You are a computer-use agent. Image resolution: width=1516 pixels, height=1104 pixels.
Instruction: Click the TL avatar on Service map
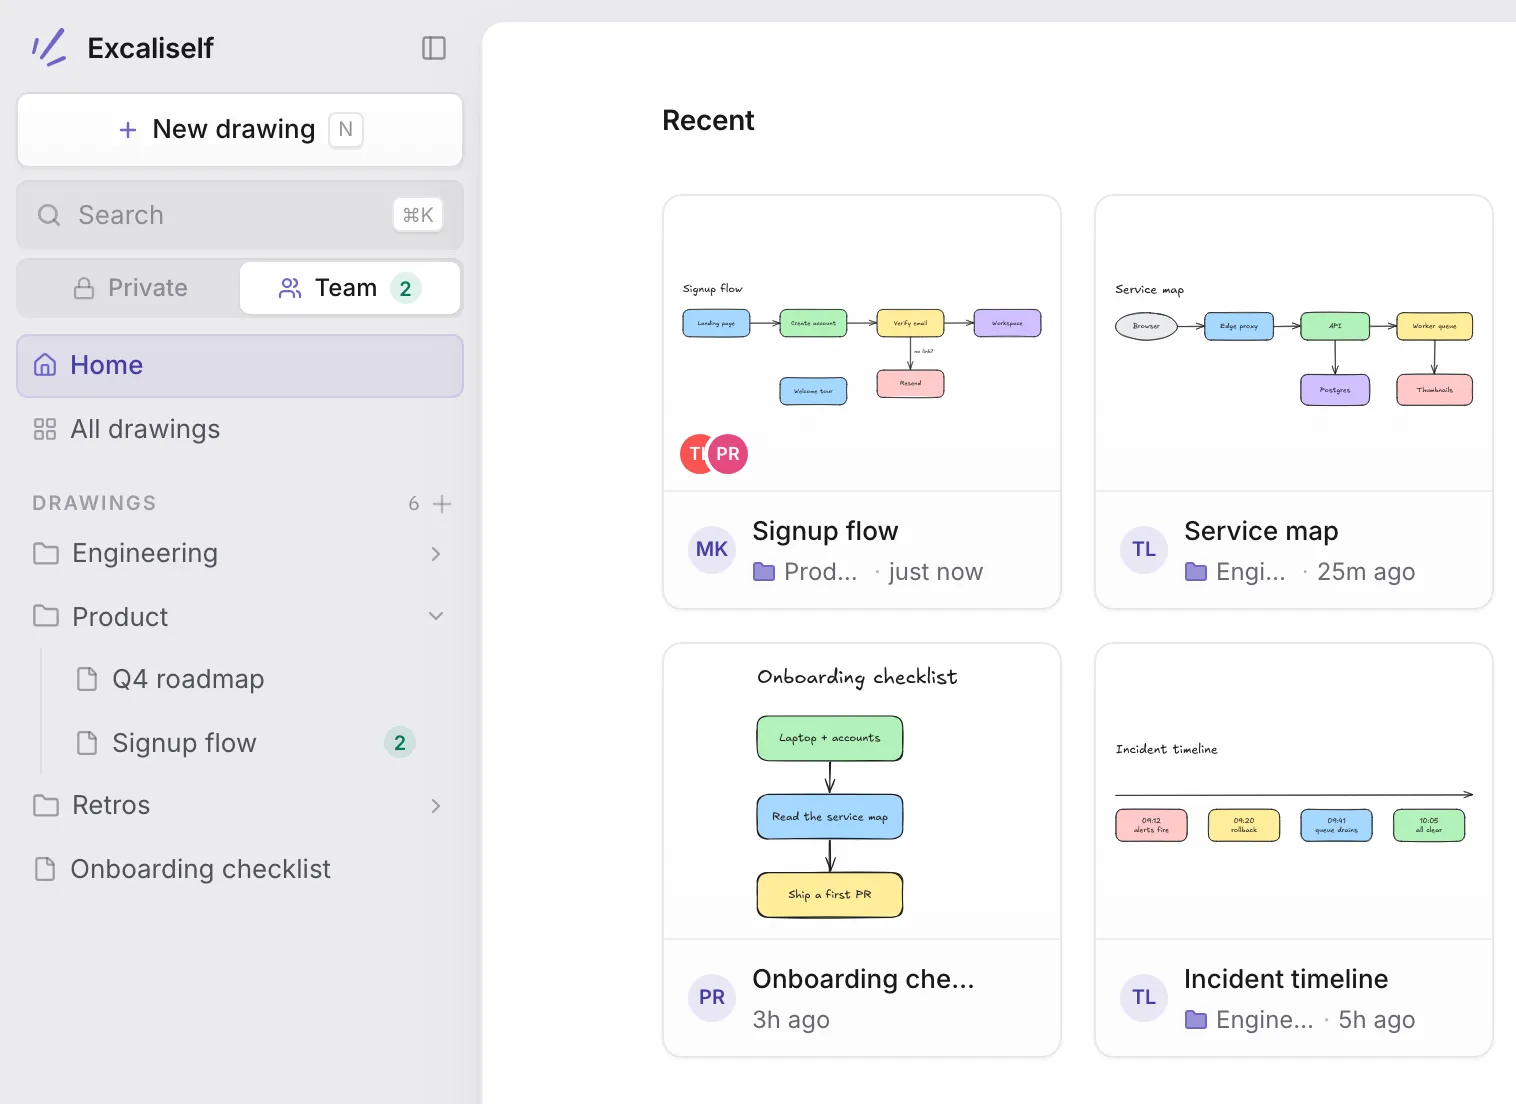[1144, 549]
